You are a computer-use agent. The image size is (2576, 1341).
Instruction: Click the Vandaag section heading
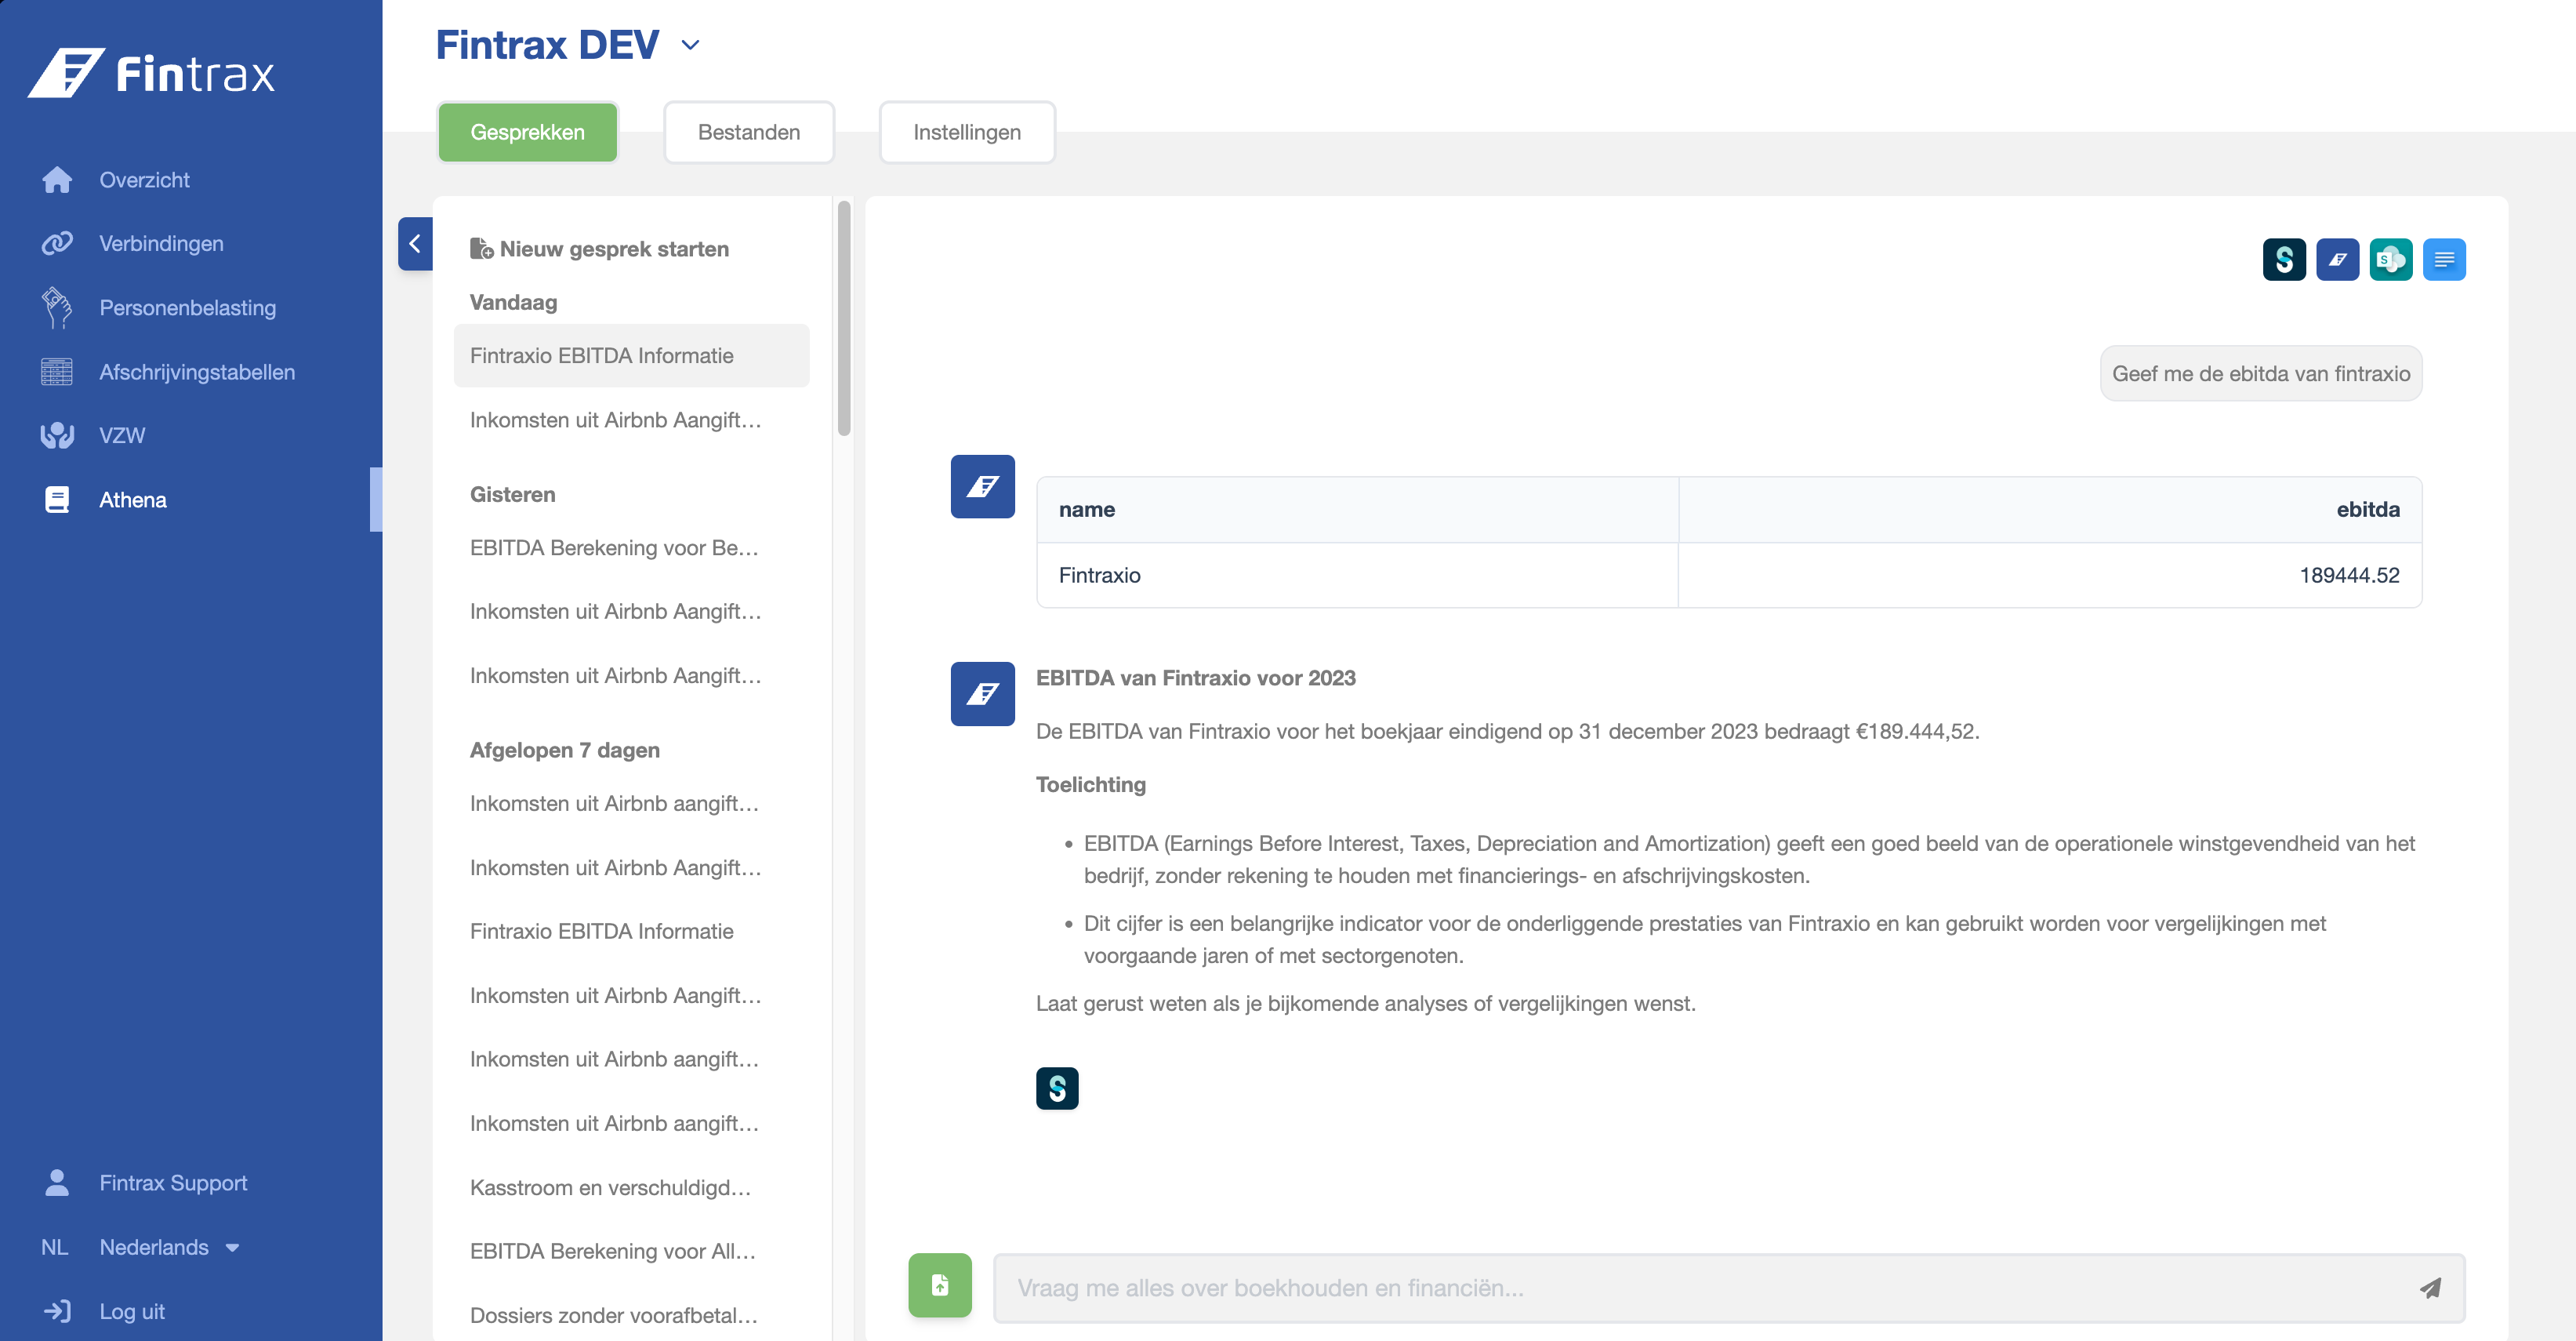tap(513, 303)
